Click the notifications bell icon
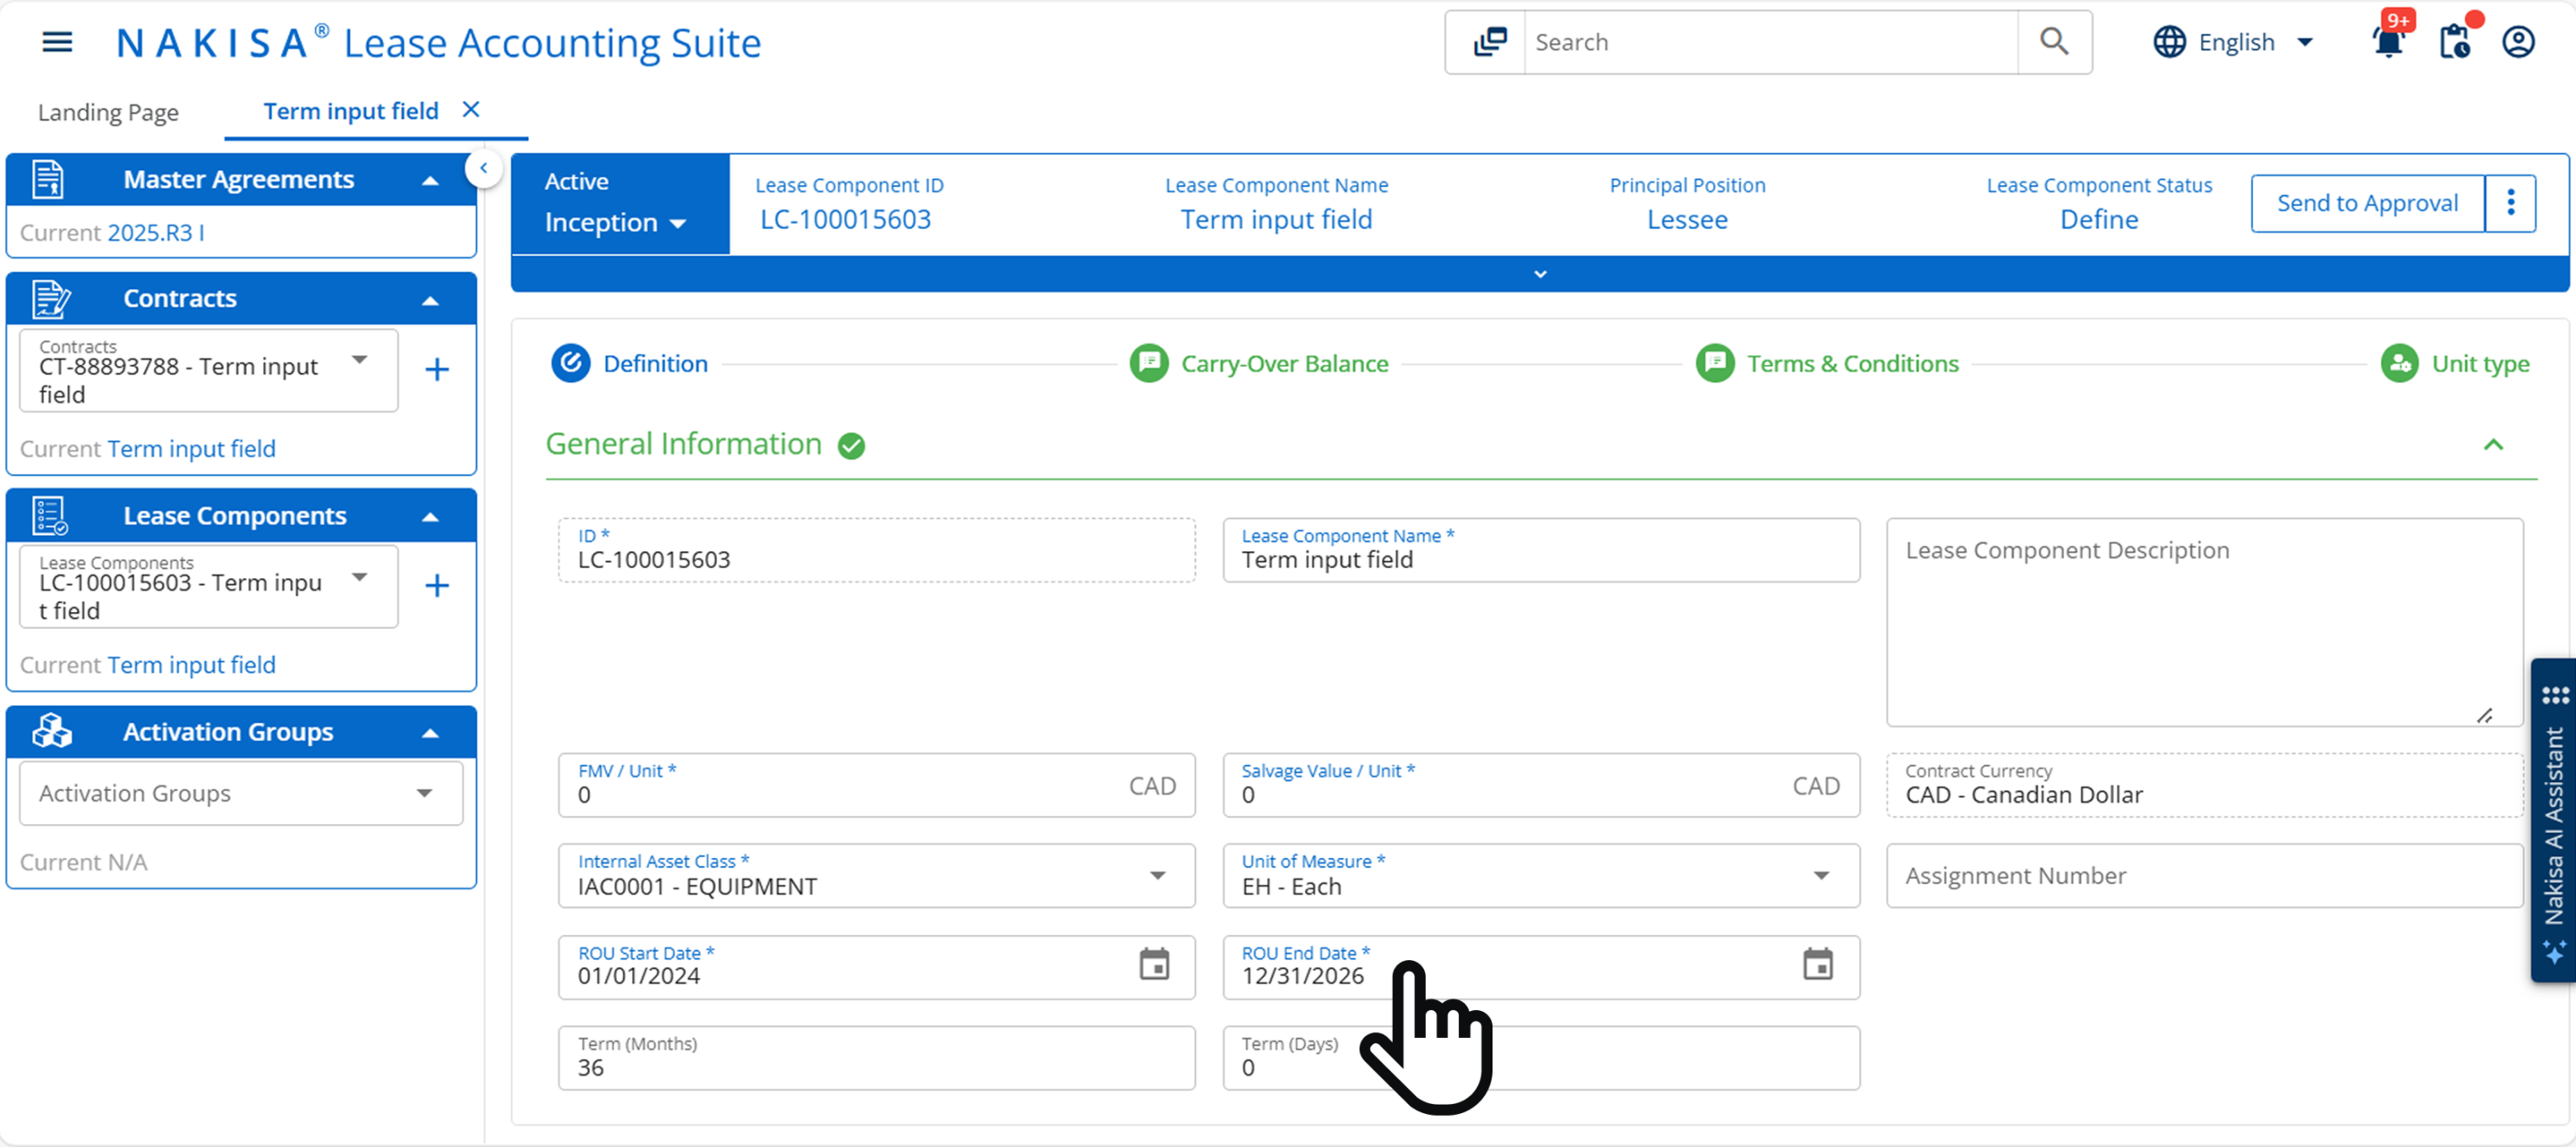The image size is (2576, 1147). click(x=2387, y=42)
